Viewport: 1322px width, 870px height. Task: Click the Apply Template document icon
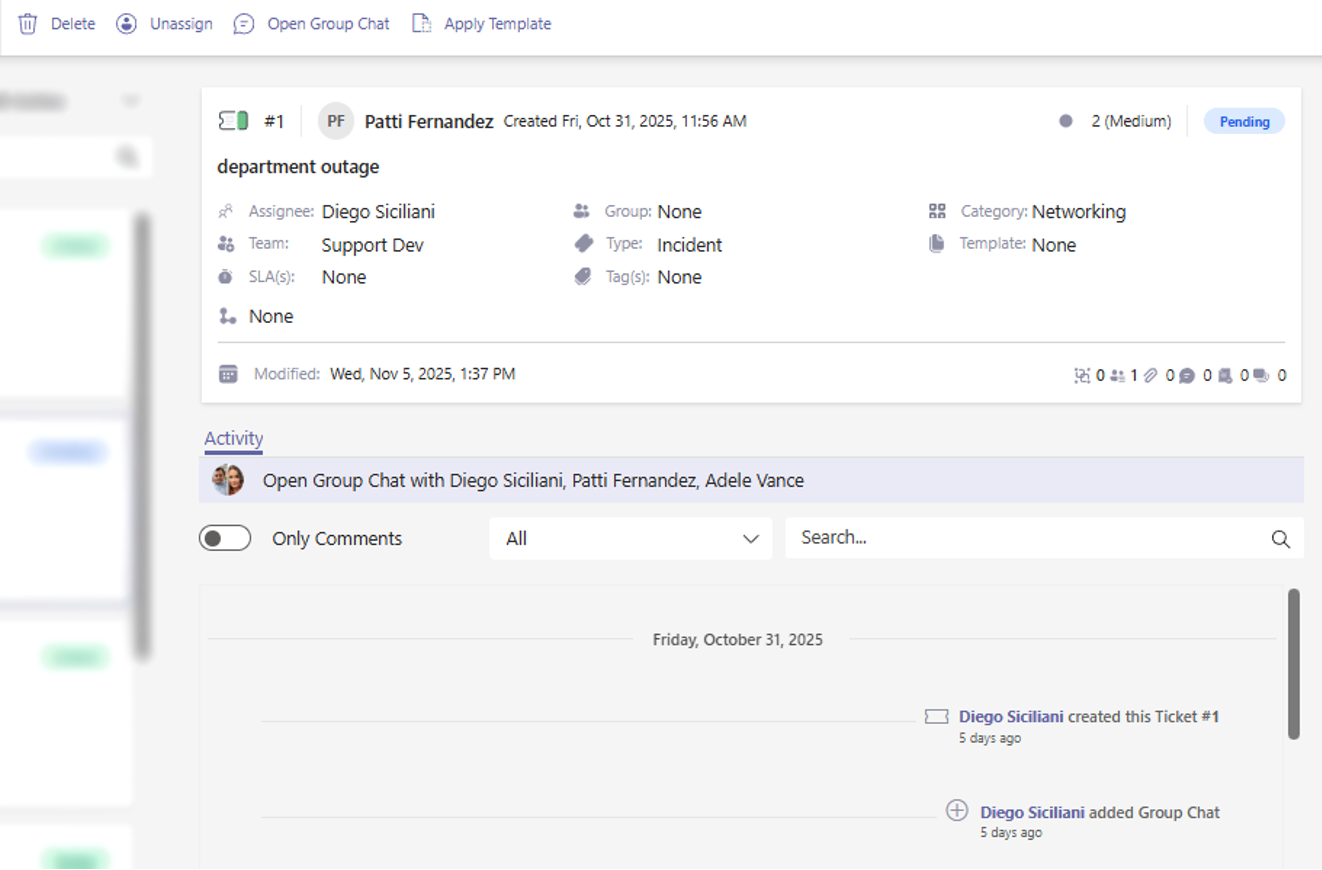[422, 24]
